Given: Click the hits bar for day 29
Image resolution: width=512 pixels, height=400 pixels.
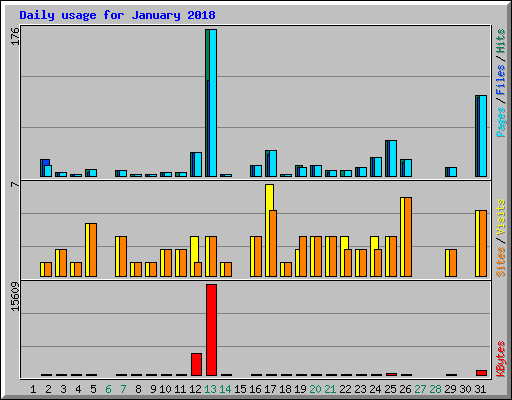Looking at the screenshot, I should click(x=451, y=172).
